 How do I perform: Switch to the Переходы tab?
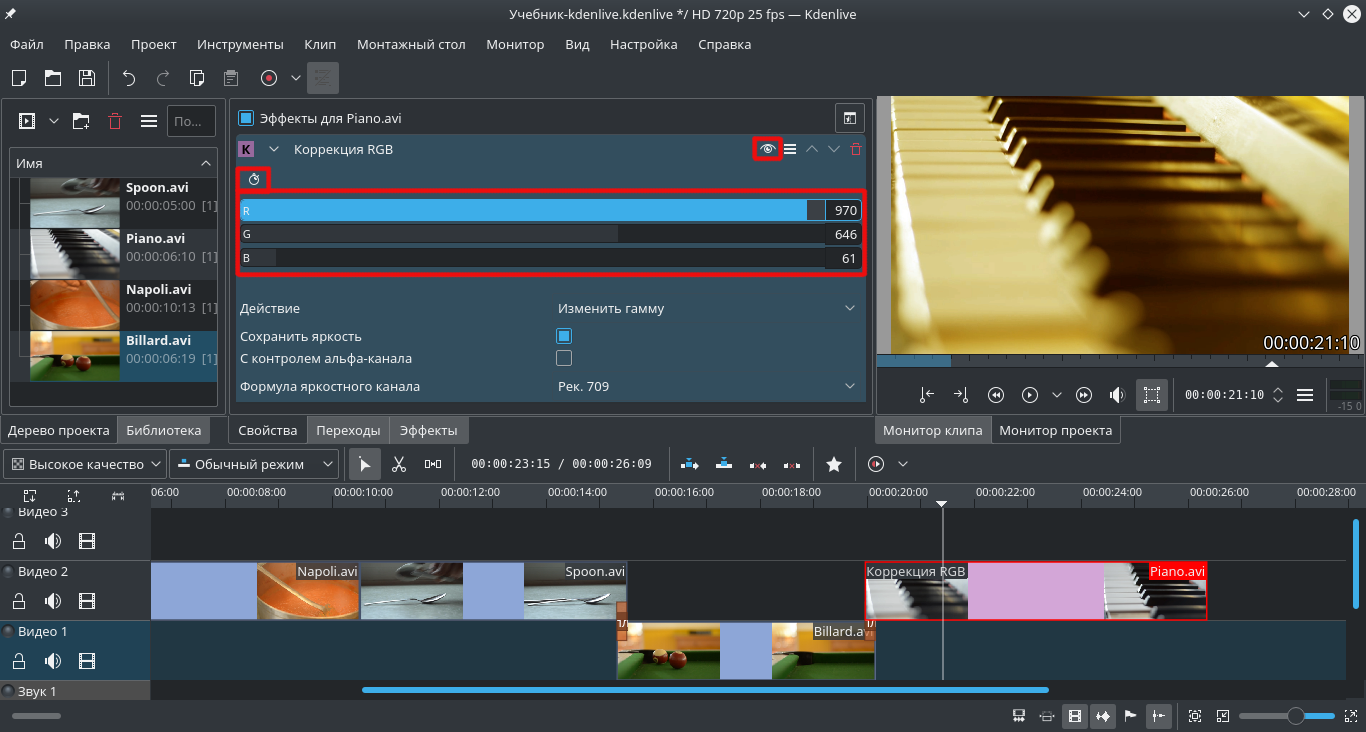(348, 431)
